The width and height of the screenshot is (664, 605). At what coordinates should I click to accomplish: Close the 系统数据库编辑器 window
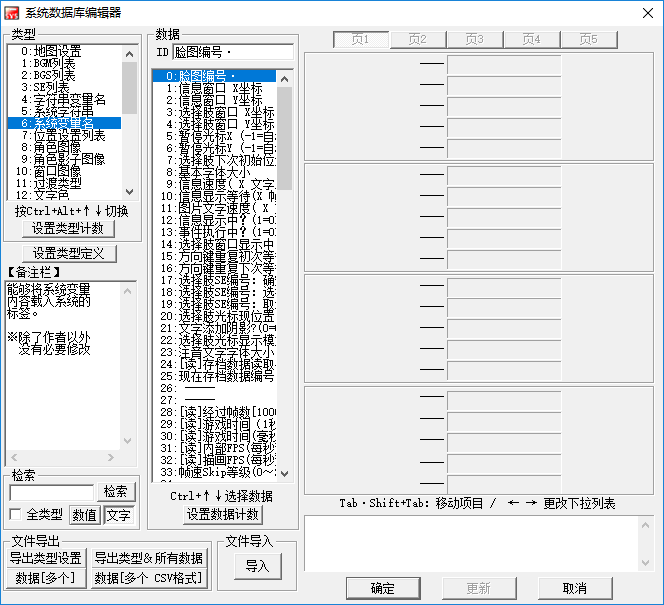click(x=647, y=13)
